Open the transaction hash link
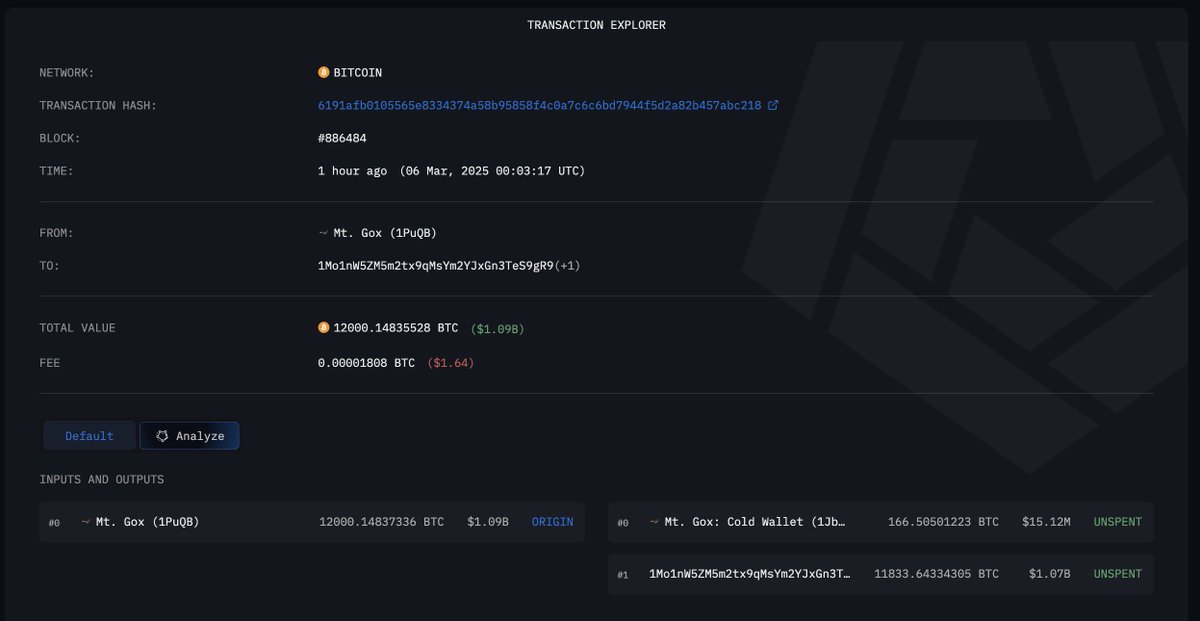This screenshot has width=1200, height=621. [x=539, y=105]
